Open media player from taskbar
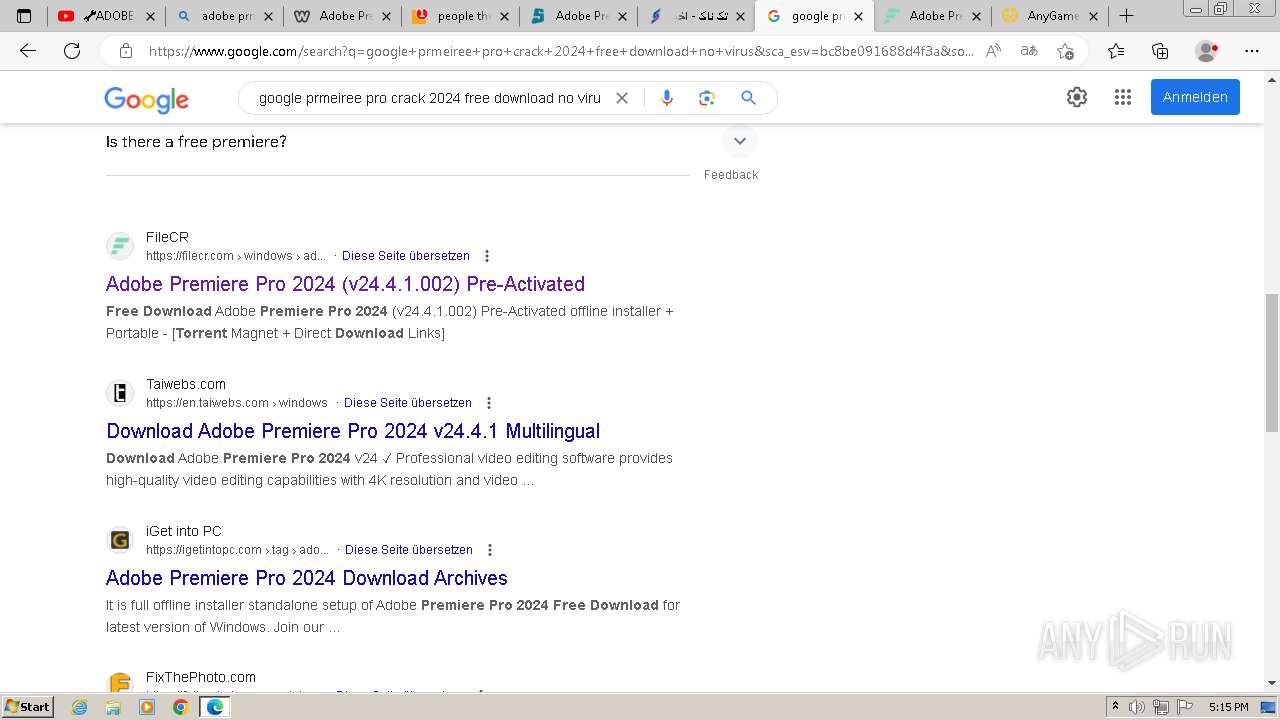 [147, 707]
